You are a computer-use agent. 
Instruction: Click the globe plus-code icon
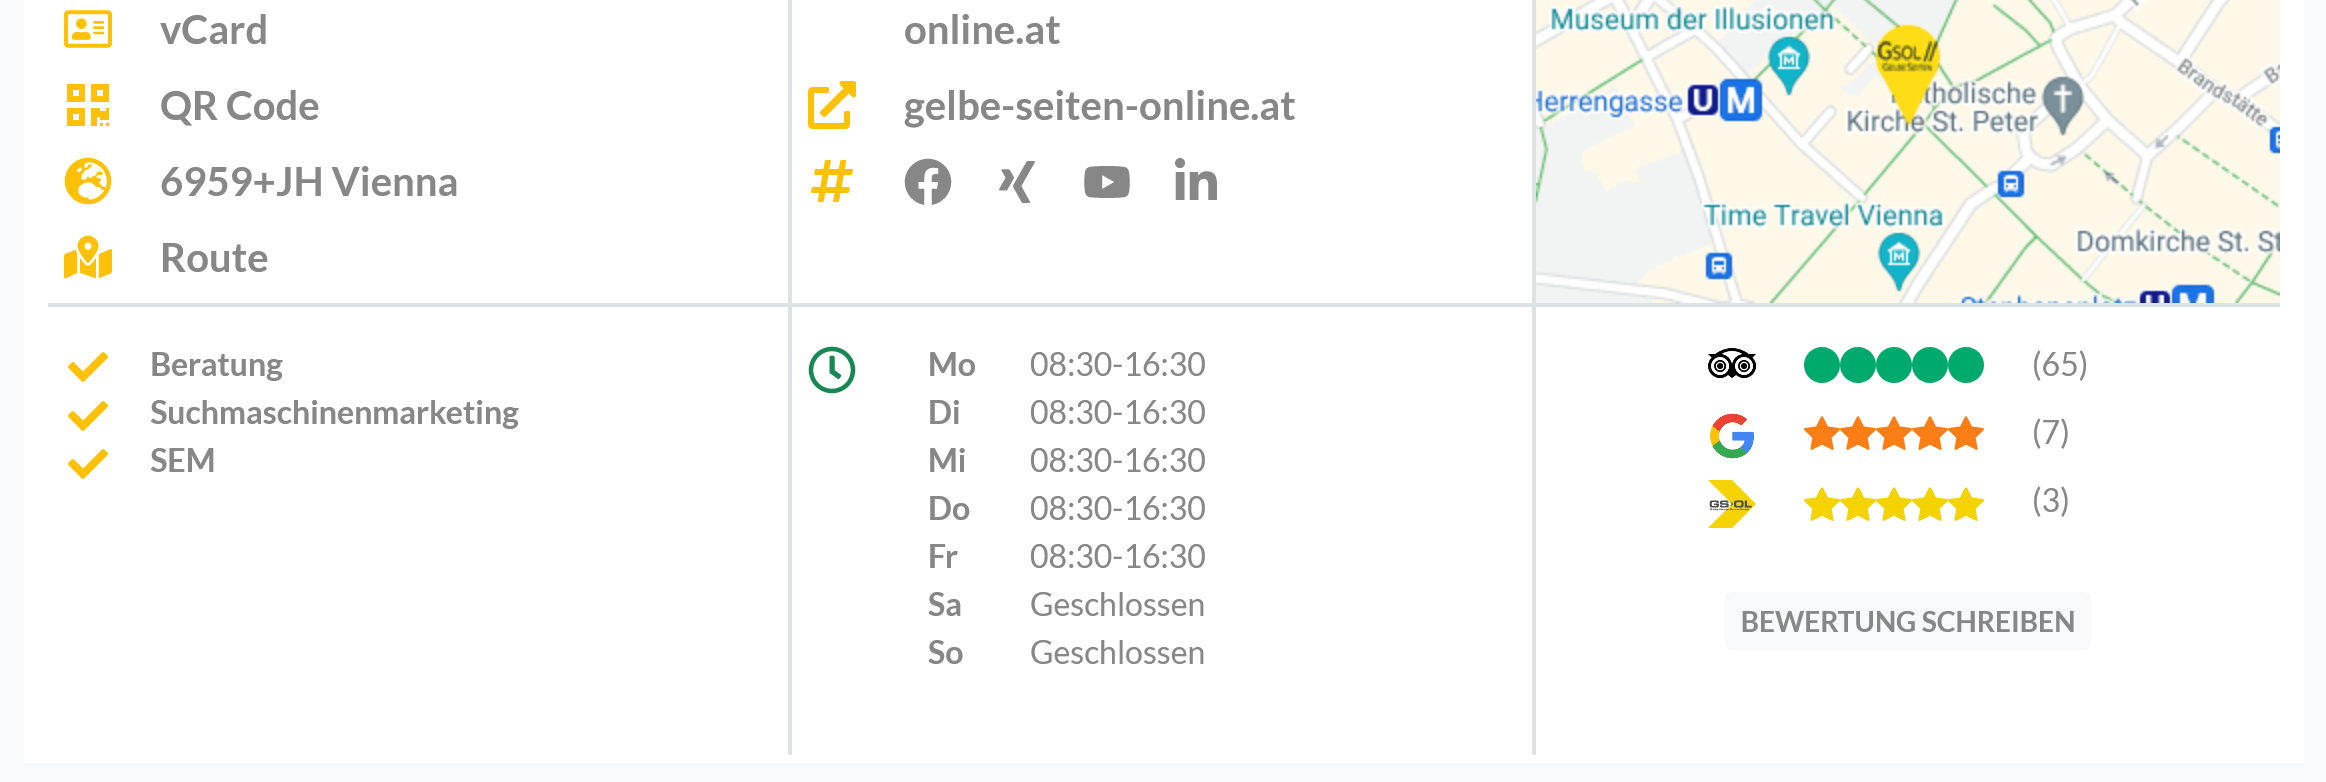pos(88,182)
